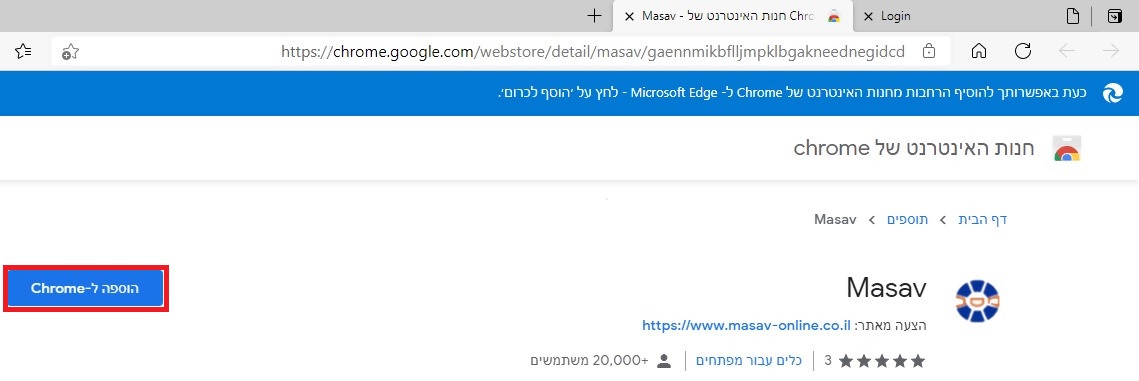Reload the page with the refresh icon
Screen dimensions: 1139x381
tap(1023, 51)
